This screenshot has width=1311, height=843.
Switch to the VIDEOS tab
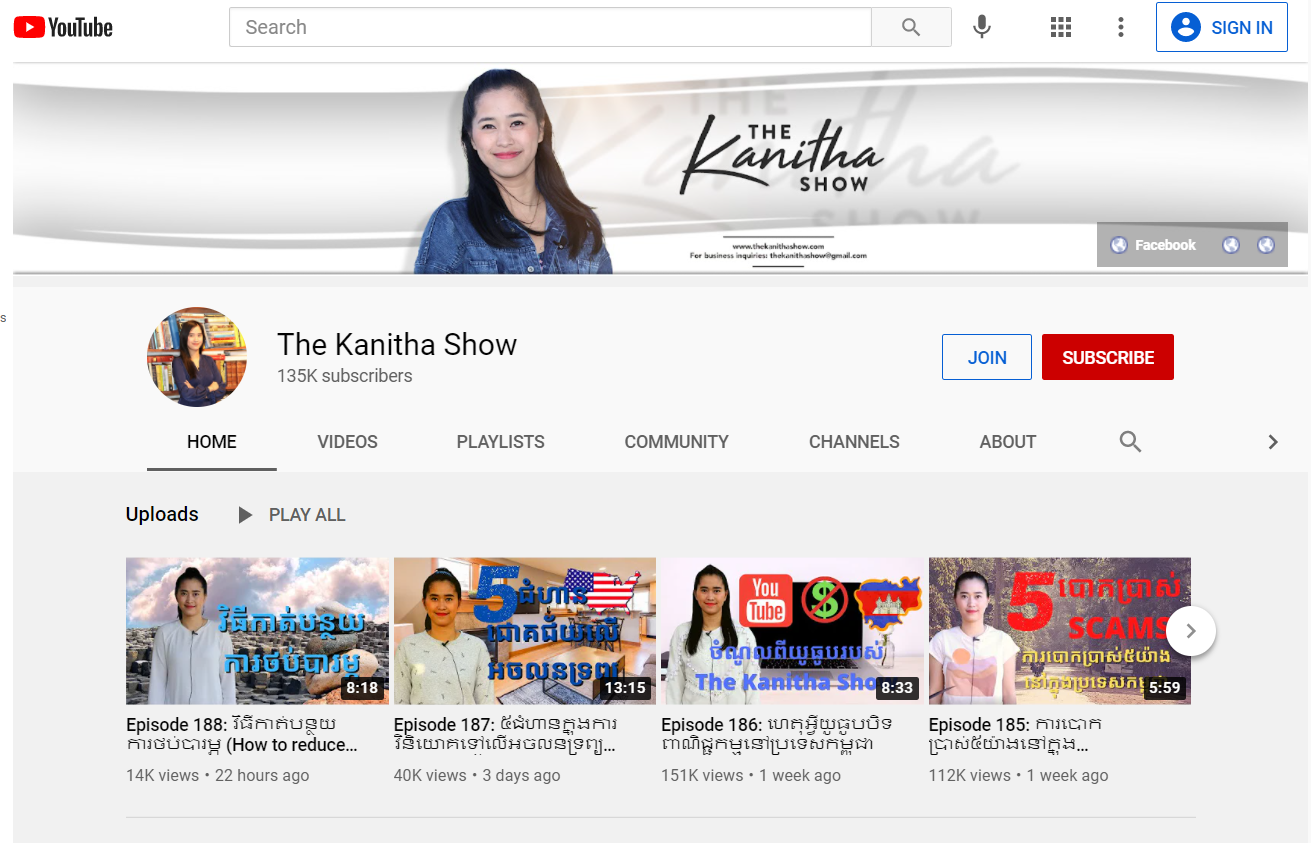[x=347, y=441]
